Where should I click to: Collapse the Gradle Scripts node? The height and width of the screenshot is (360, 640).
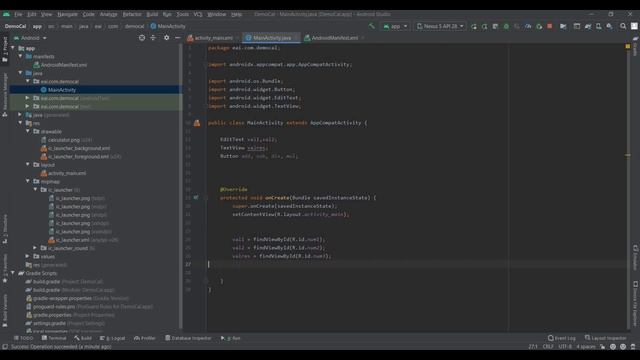point(13,273)
